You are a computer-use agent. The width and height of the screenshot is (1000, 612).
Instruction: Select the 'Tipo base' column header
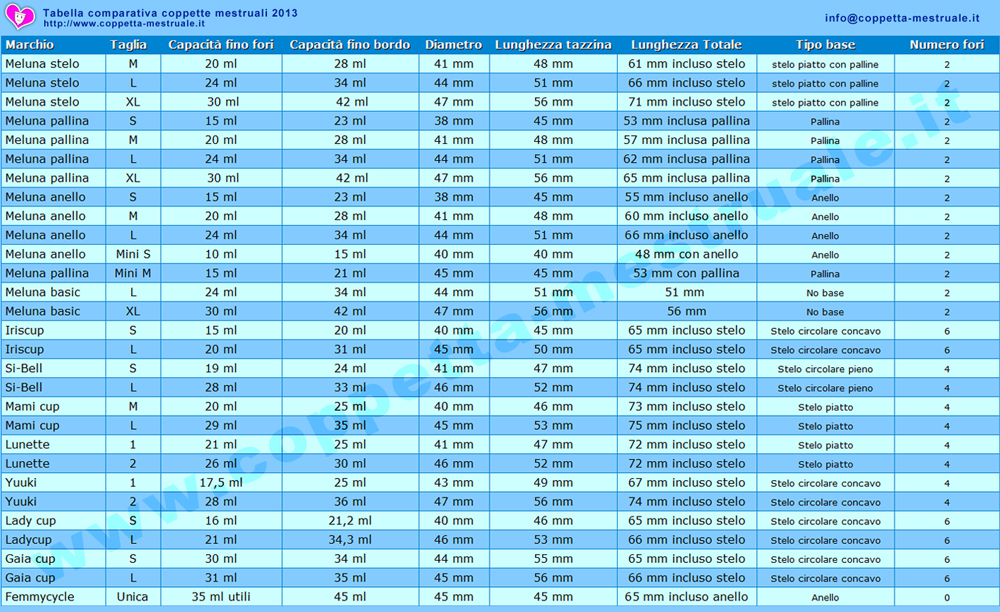pyautogui.click(x=825, y=45)
